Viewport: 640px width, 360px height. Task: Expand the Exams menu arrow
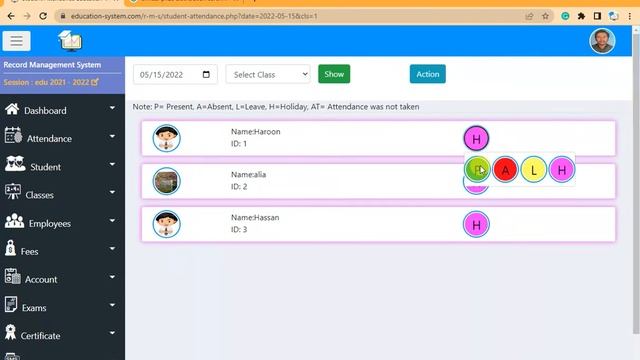pyautogui.click(x=112, y=305)
